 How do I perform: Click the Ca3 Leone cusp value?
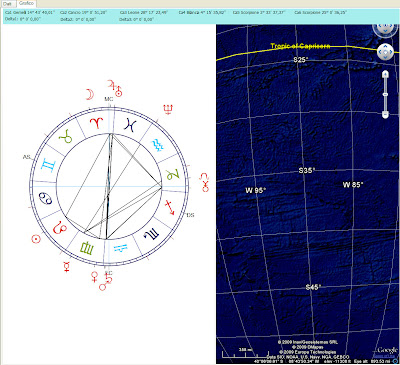(x=144, y=12)
